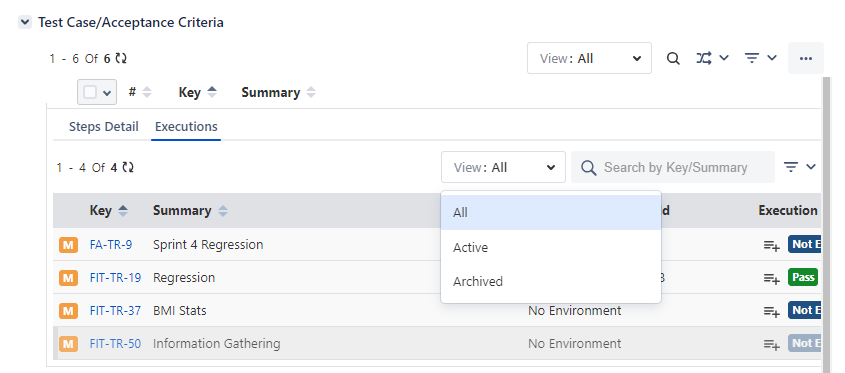This screenshot has width=845, height=373.
Task: Click the M icon for FIT-TR-37
Action: [x=68, y=311]
